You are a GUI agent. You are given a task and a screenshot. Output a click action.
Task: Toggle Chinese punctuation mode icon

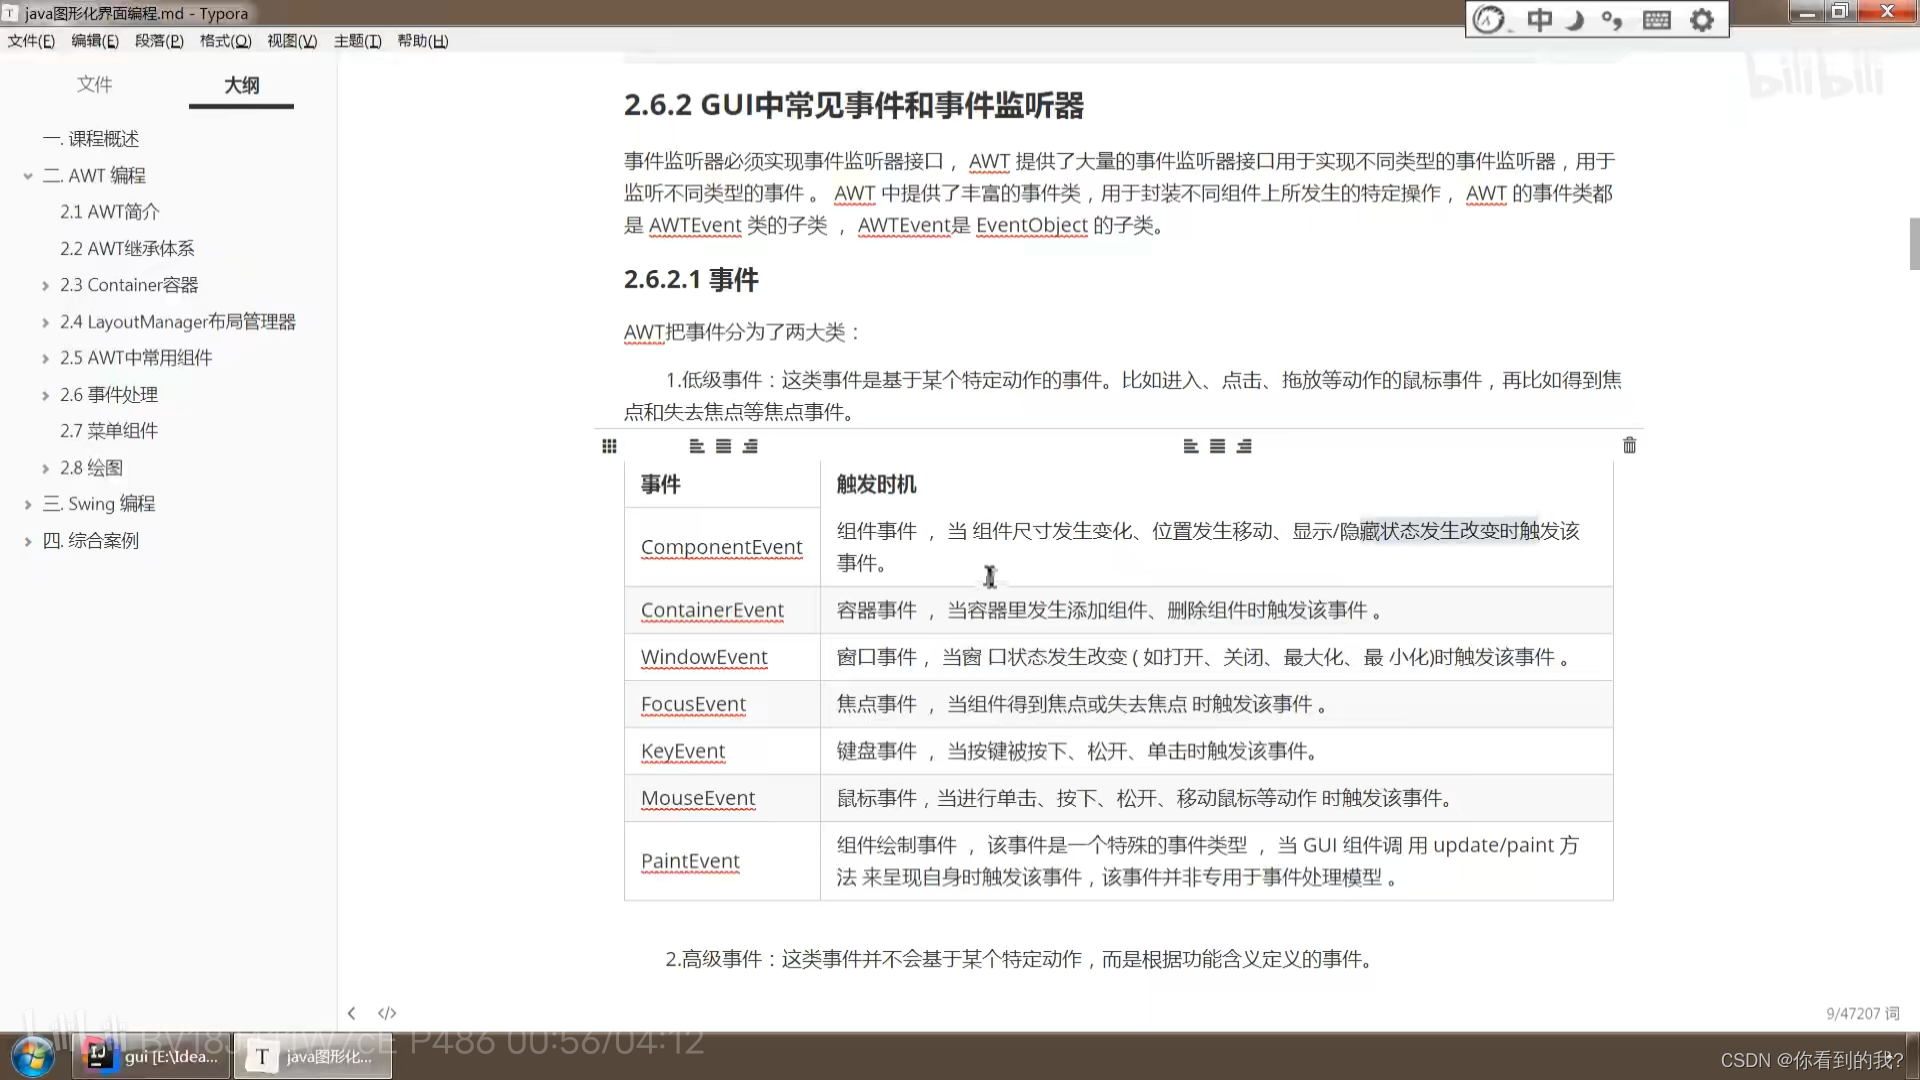[x=1611, y=20]
